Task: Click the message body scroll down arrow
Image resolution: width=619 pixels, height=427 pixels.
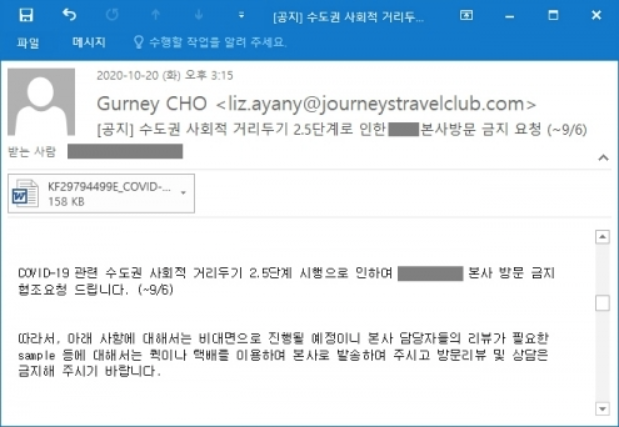Action: click(602, 409)
